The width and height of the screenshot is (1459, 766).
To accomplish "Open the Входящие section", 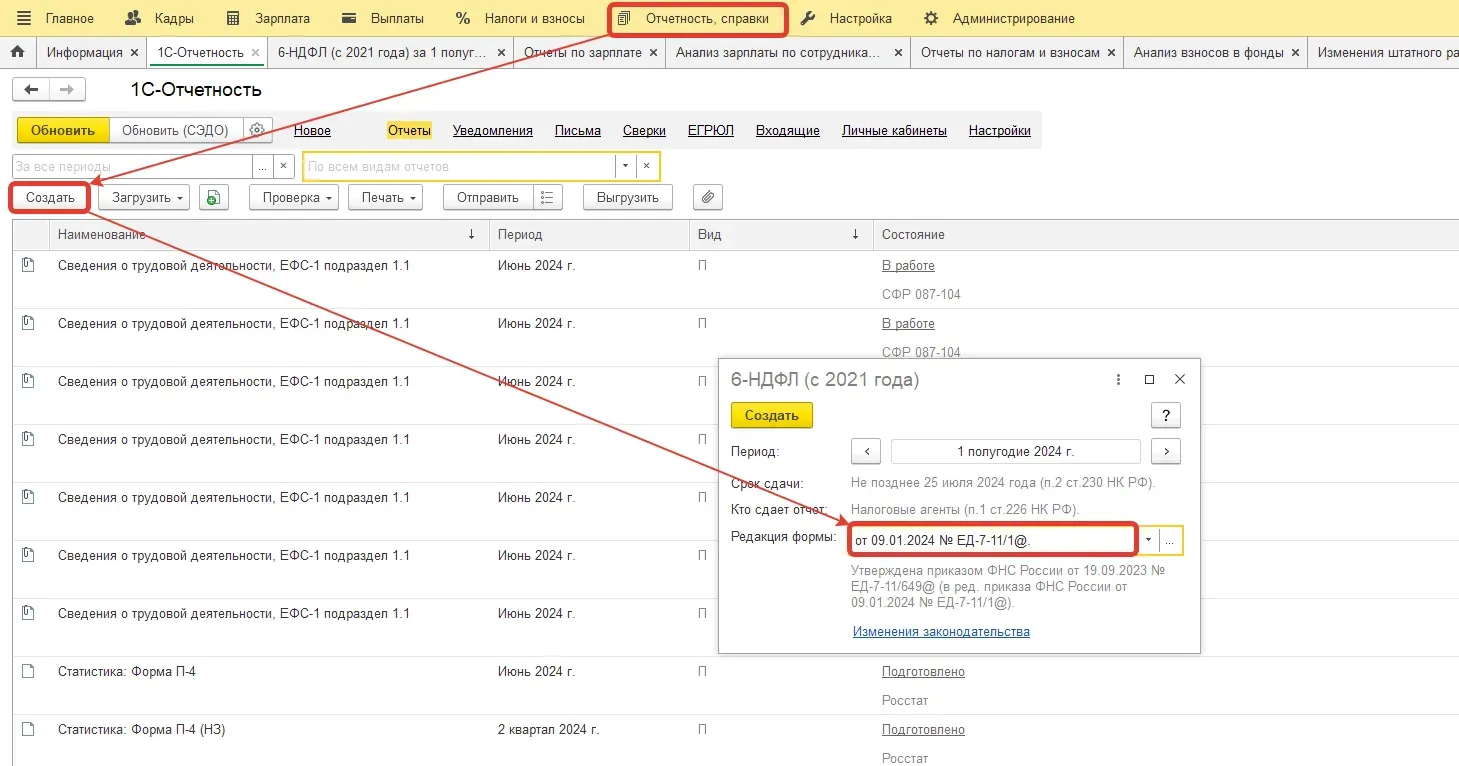I will click(788, 131).
